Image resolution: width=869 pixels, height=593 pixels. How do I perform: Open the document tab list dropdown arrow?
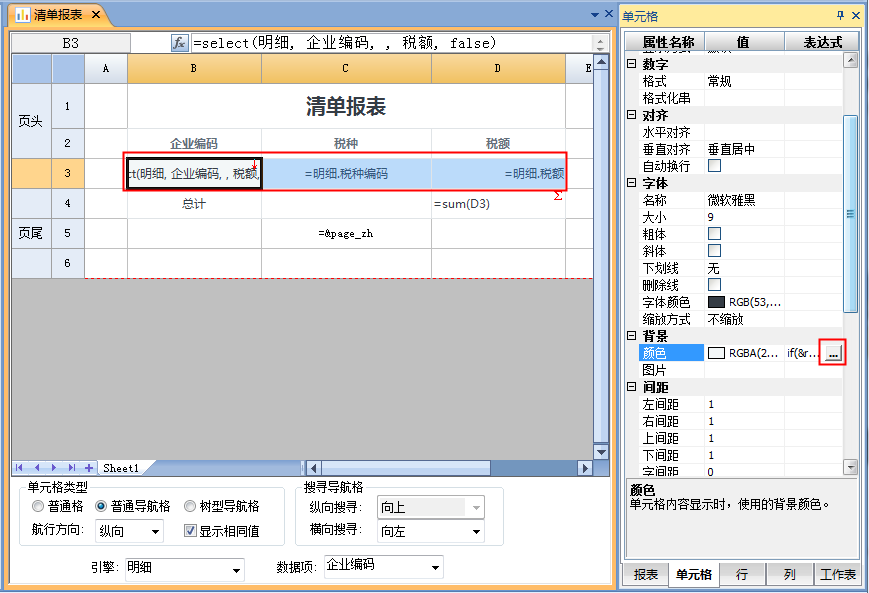pyautogui.click(x=594, y=15)
